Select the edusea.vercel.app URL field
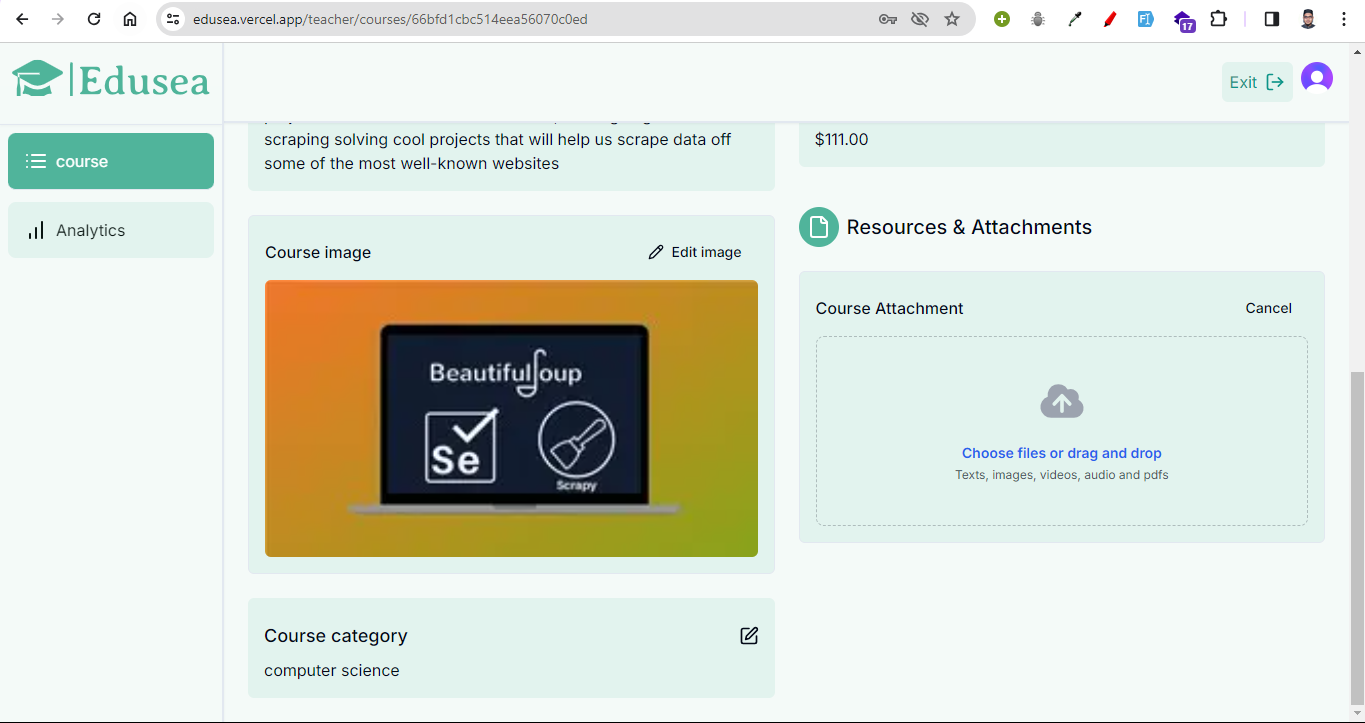This screenshot has height=723, width=1365. [390, 19]
